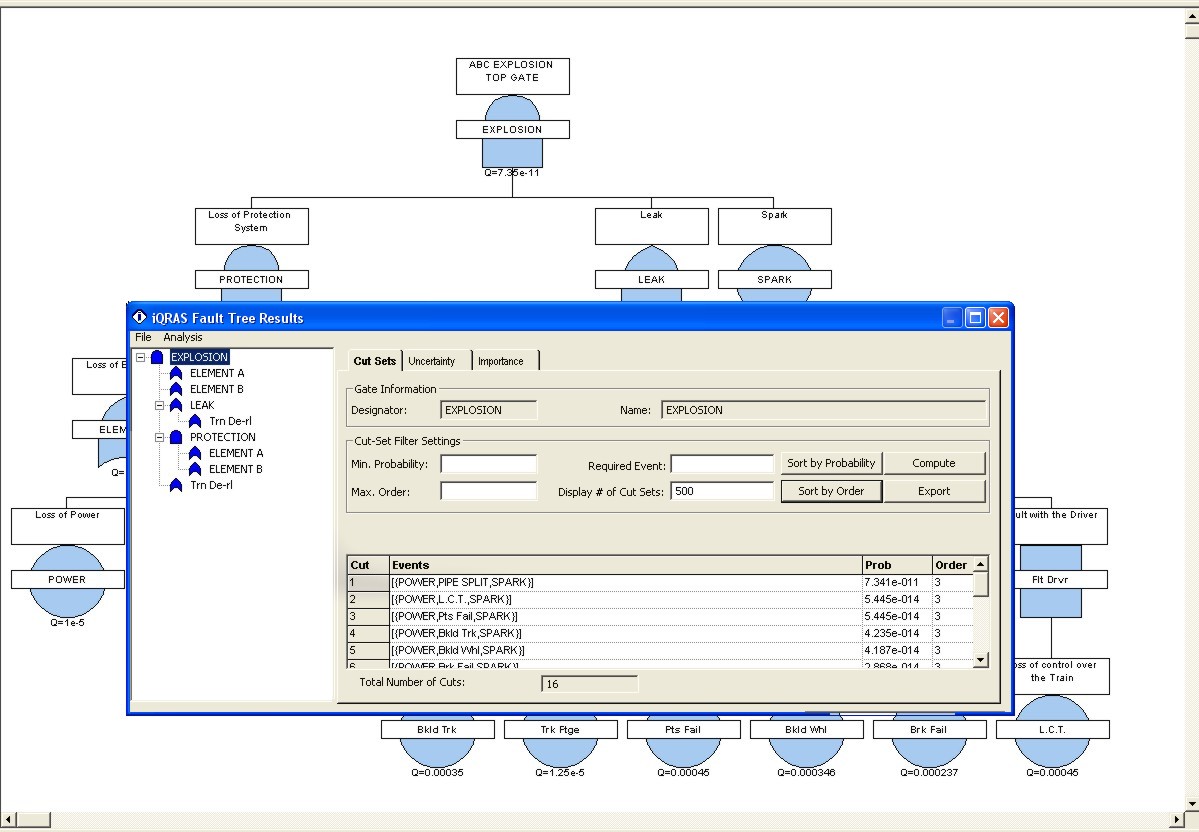Click ELEMENT A icon directly under EXPLOSION root
1199x832 pixels.
coord(176,373)
